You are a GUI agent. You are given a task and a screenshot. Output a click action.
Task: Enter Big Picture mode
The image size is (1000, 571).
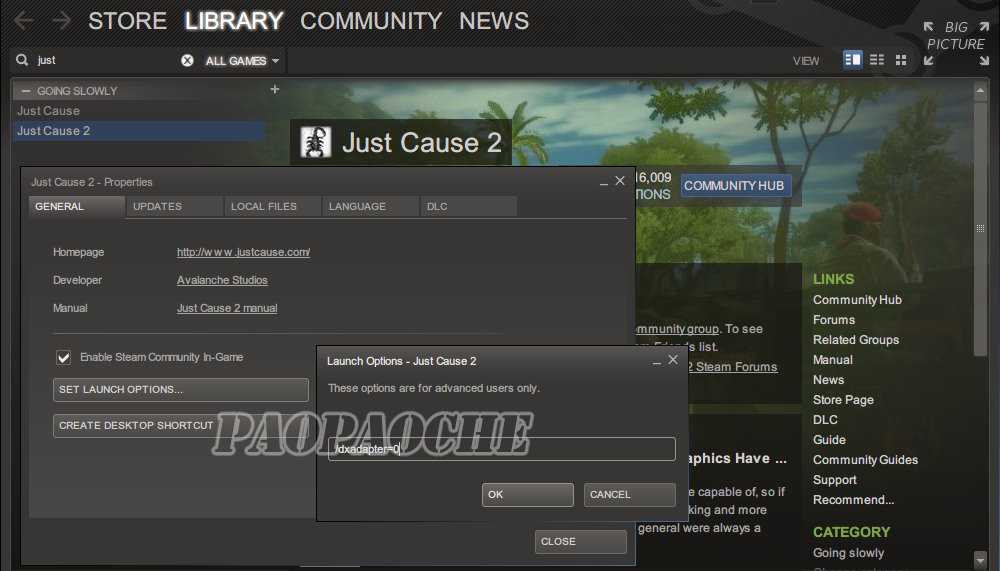pyautogui.click(x=955, y=43)
